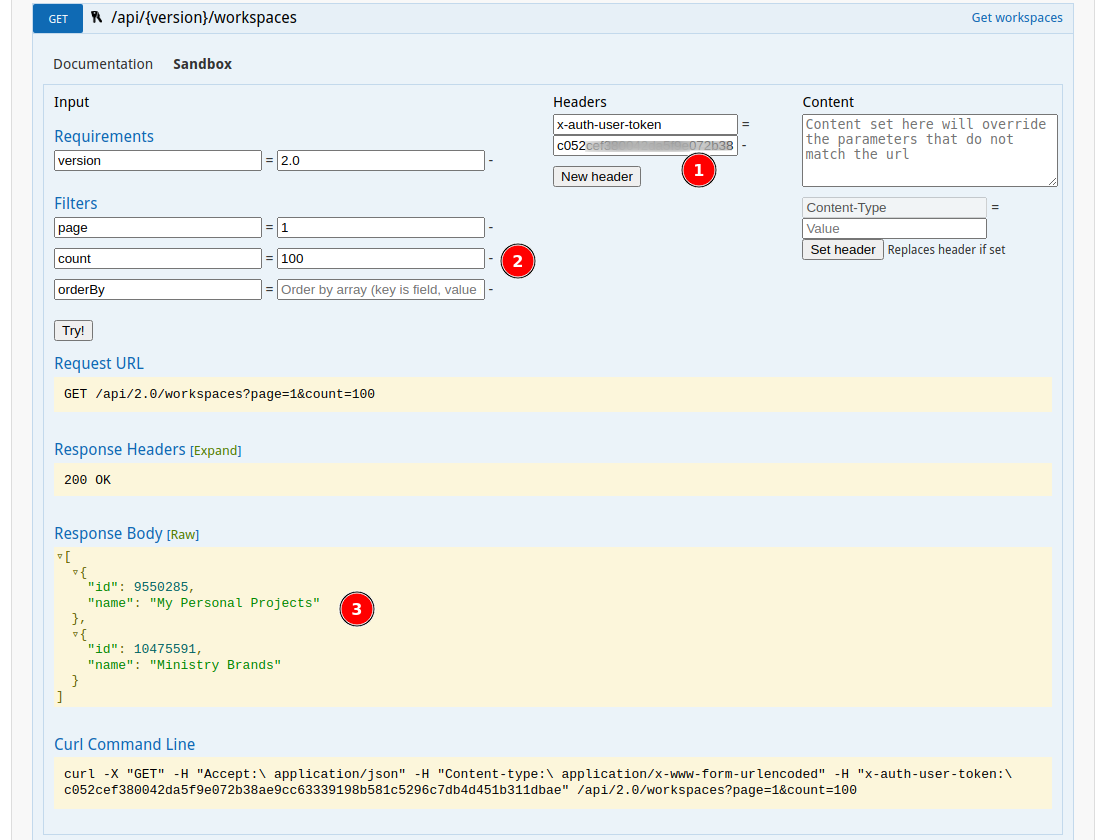Switch to the Documentation tab

[103, 64]
